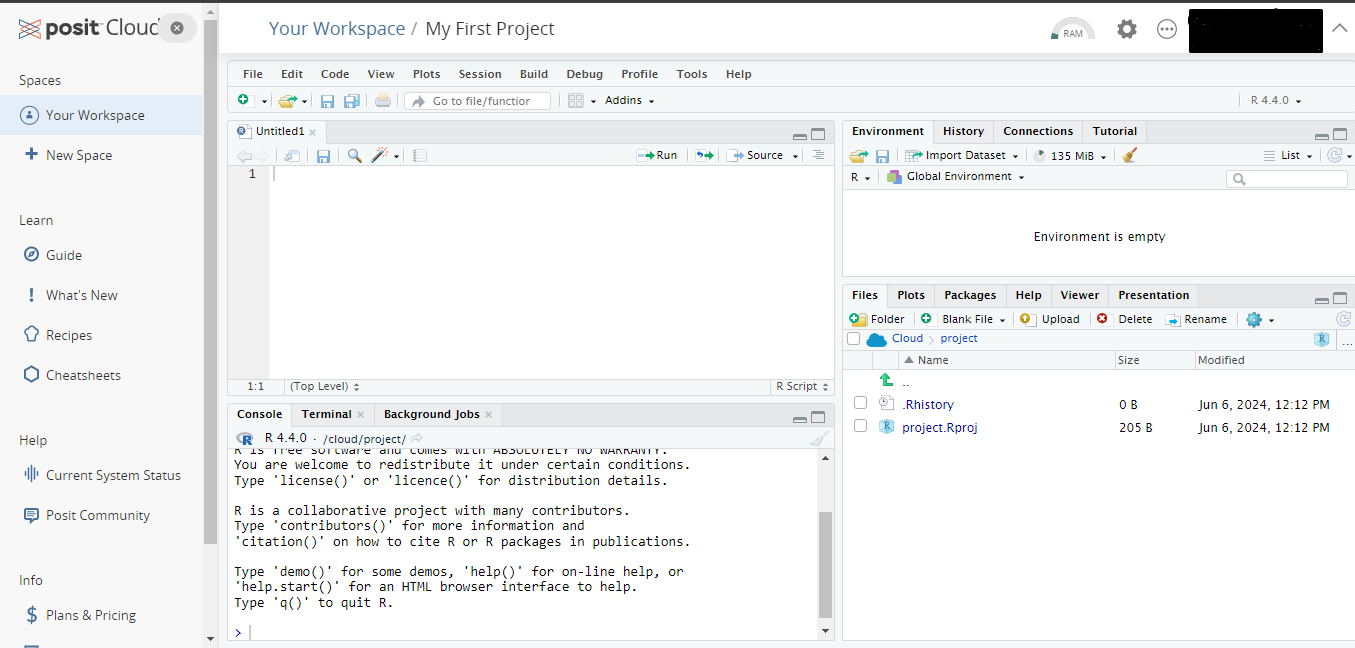Open the Source options dropdown arrow

point(796,156)
